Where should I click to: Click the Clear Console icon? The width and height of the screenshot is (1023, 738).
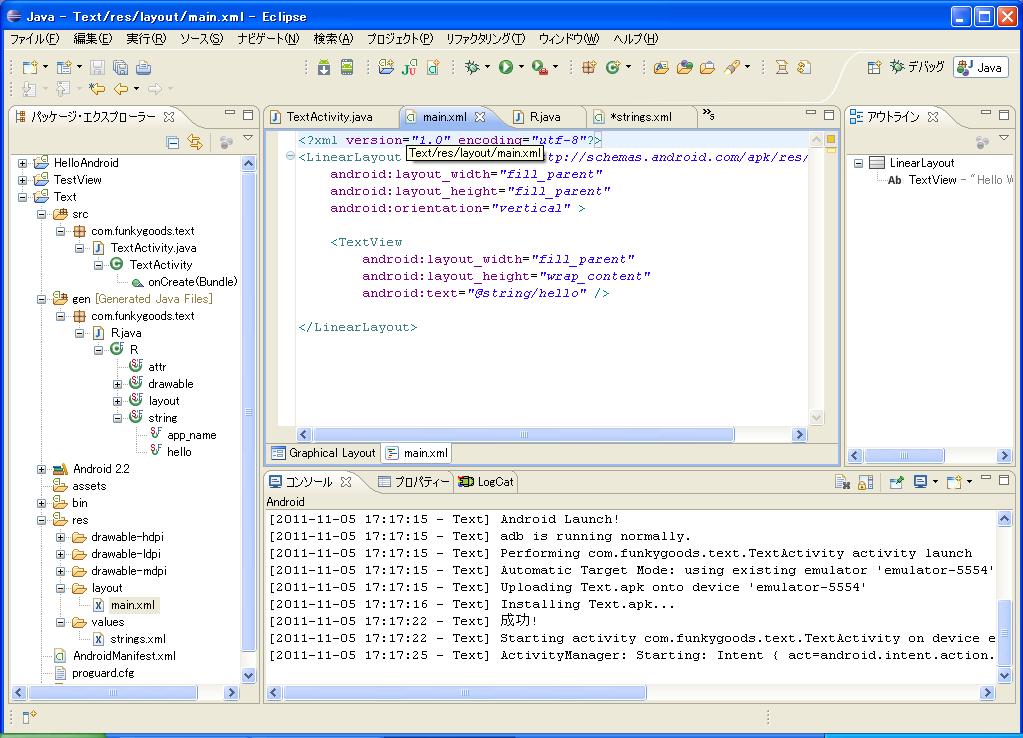tap(842, 482)
